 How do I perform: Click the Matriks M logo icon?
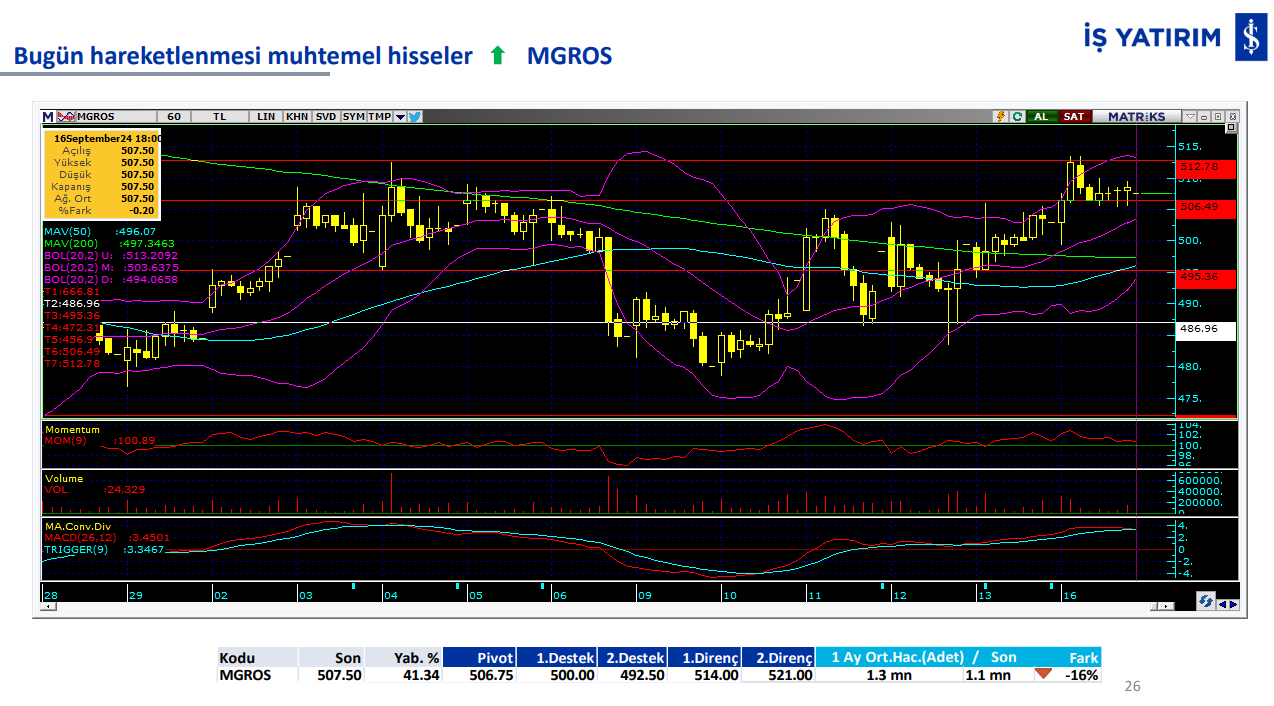[x=48, y=117]
